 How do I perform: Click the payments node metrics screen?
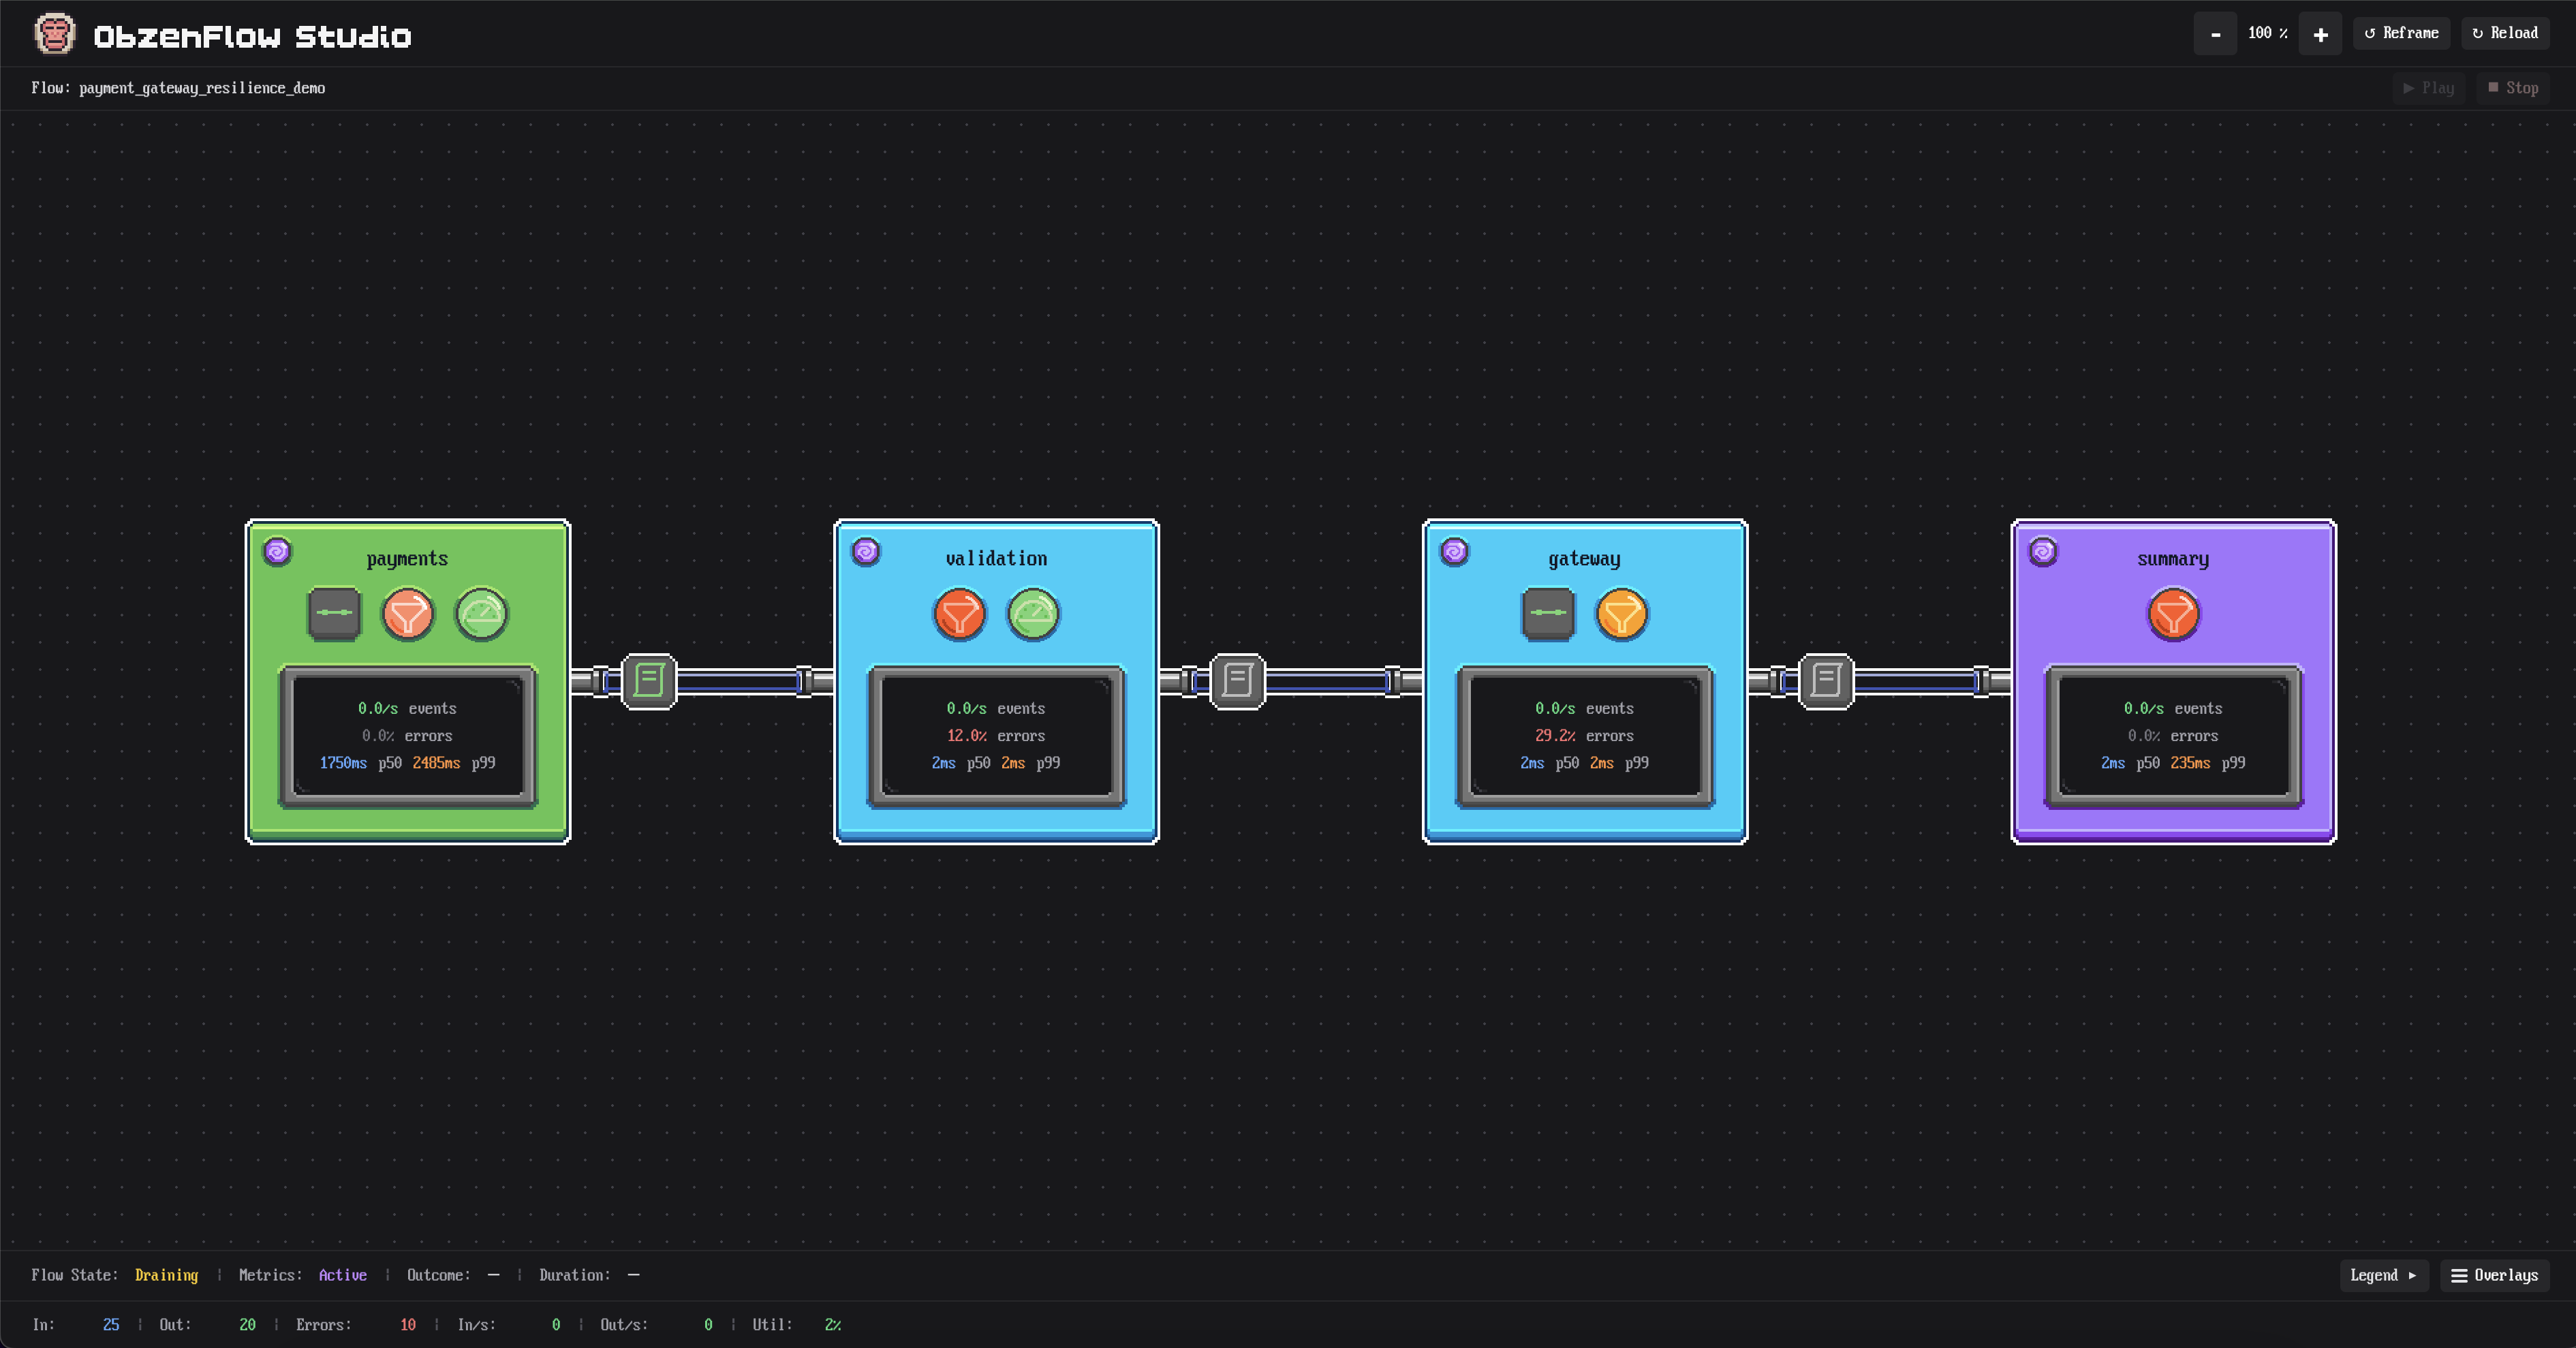[408, 736]
